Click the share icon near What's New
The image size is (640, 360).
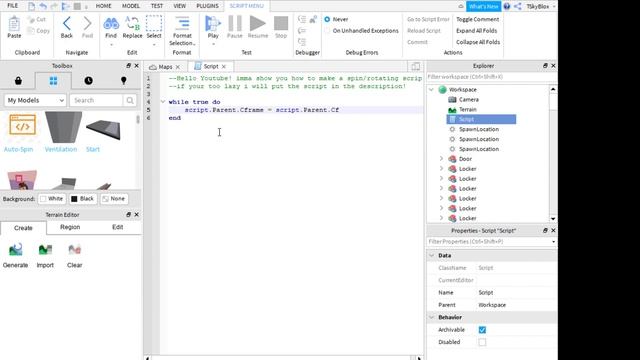(x=518, y=6)
